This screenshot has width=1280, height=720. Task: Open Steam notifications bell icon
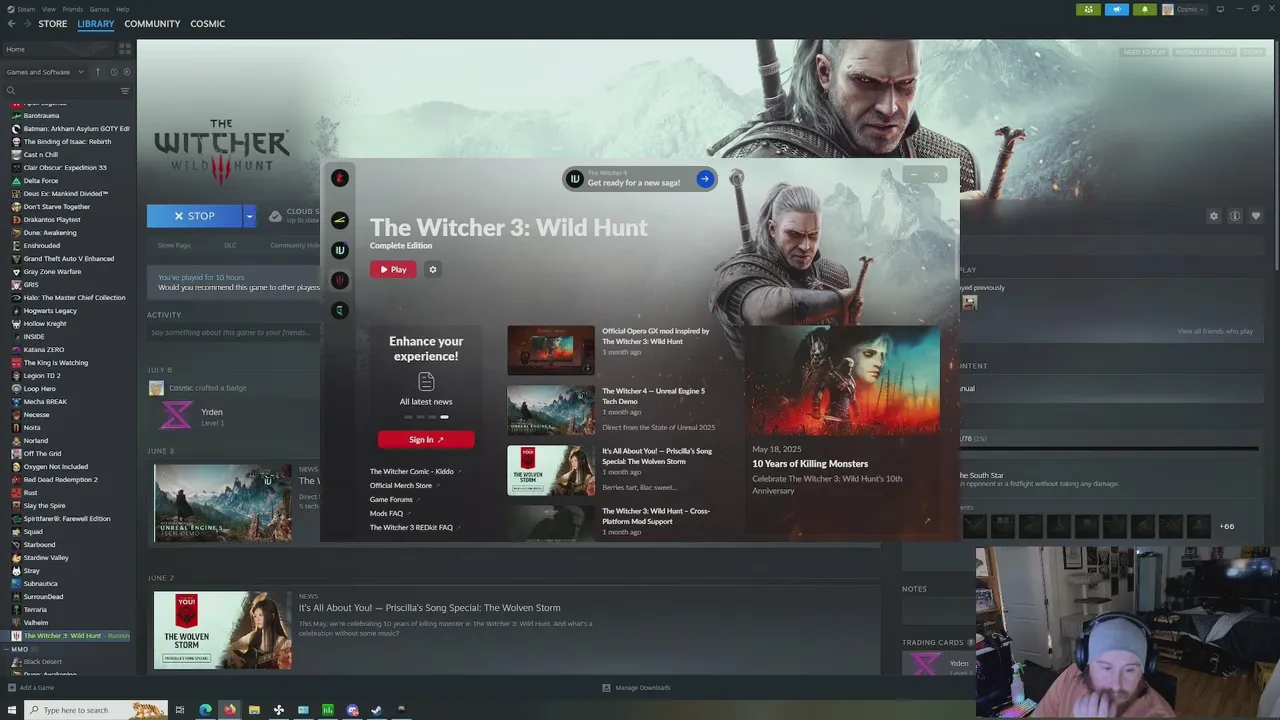(1145, 9)
